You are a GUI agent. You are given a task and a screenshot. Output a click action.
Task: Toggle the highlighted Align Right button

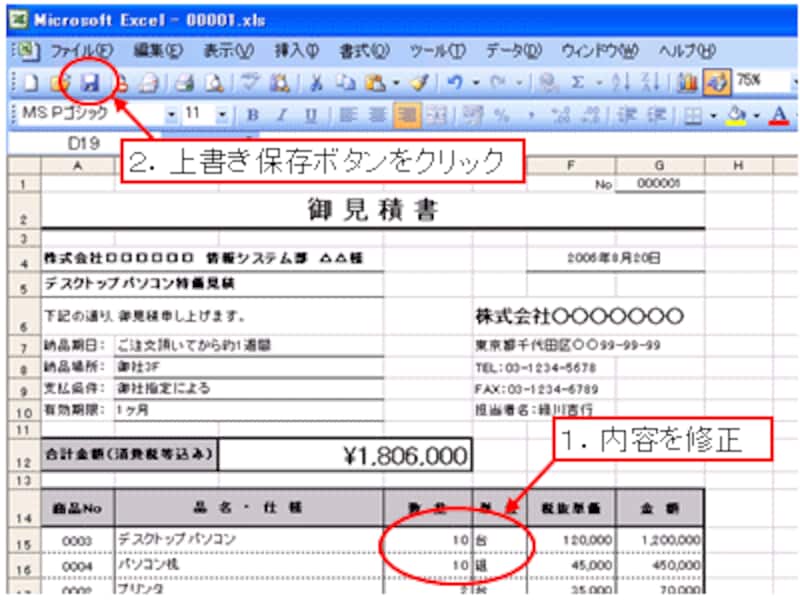[407, 116]
